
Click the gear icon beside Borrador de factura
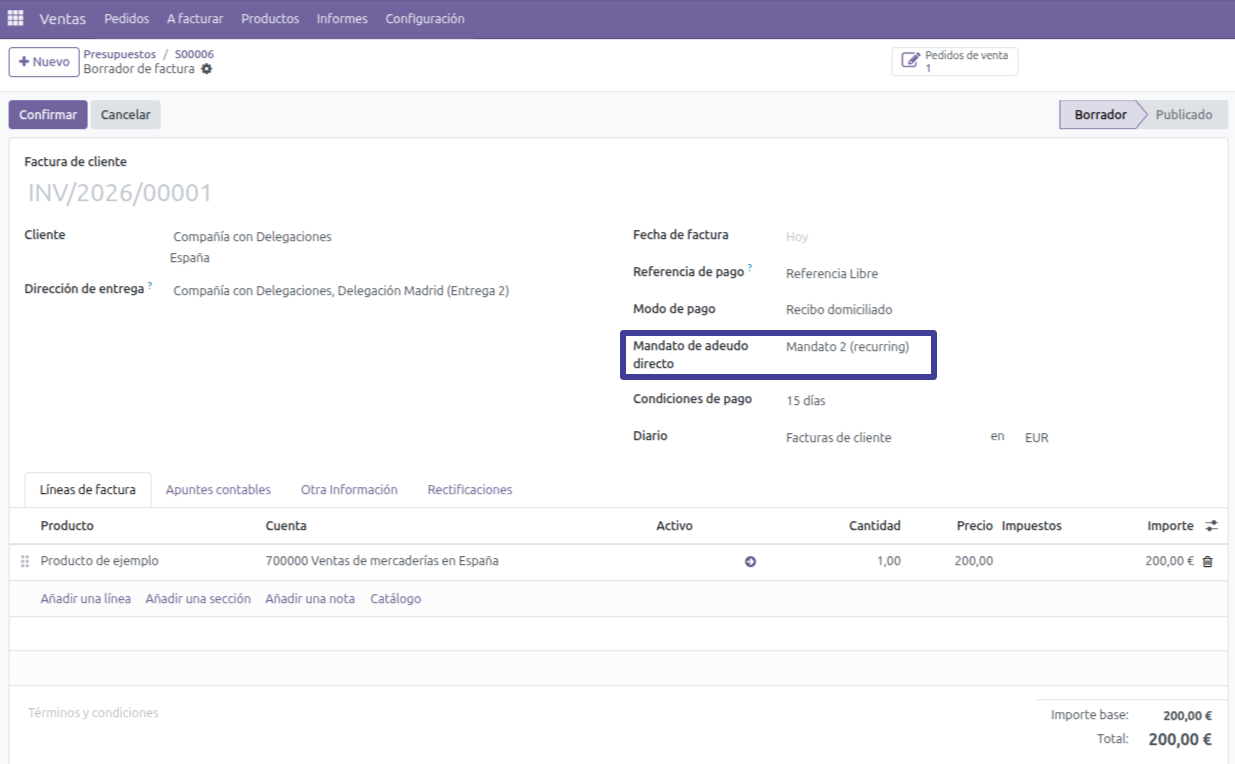click(x=207, y=69)
